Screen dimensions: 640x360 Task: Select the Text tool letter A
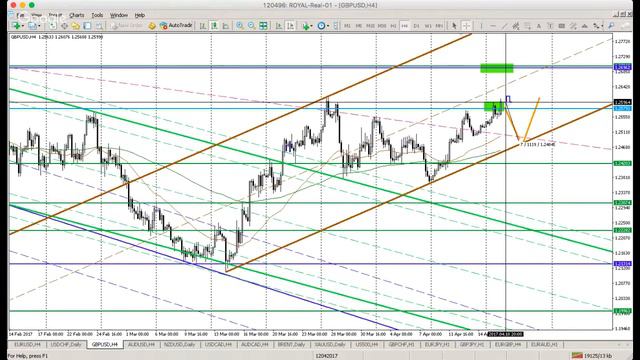point(539,26)
